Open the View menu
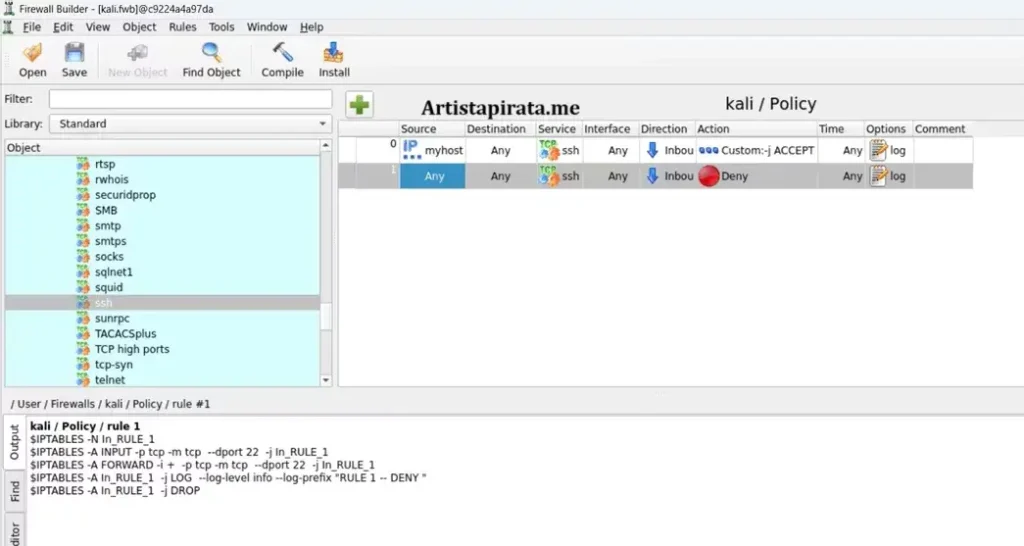The height and width of the screenshot is (546, 1024). [97, 27]
